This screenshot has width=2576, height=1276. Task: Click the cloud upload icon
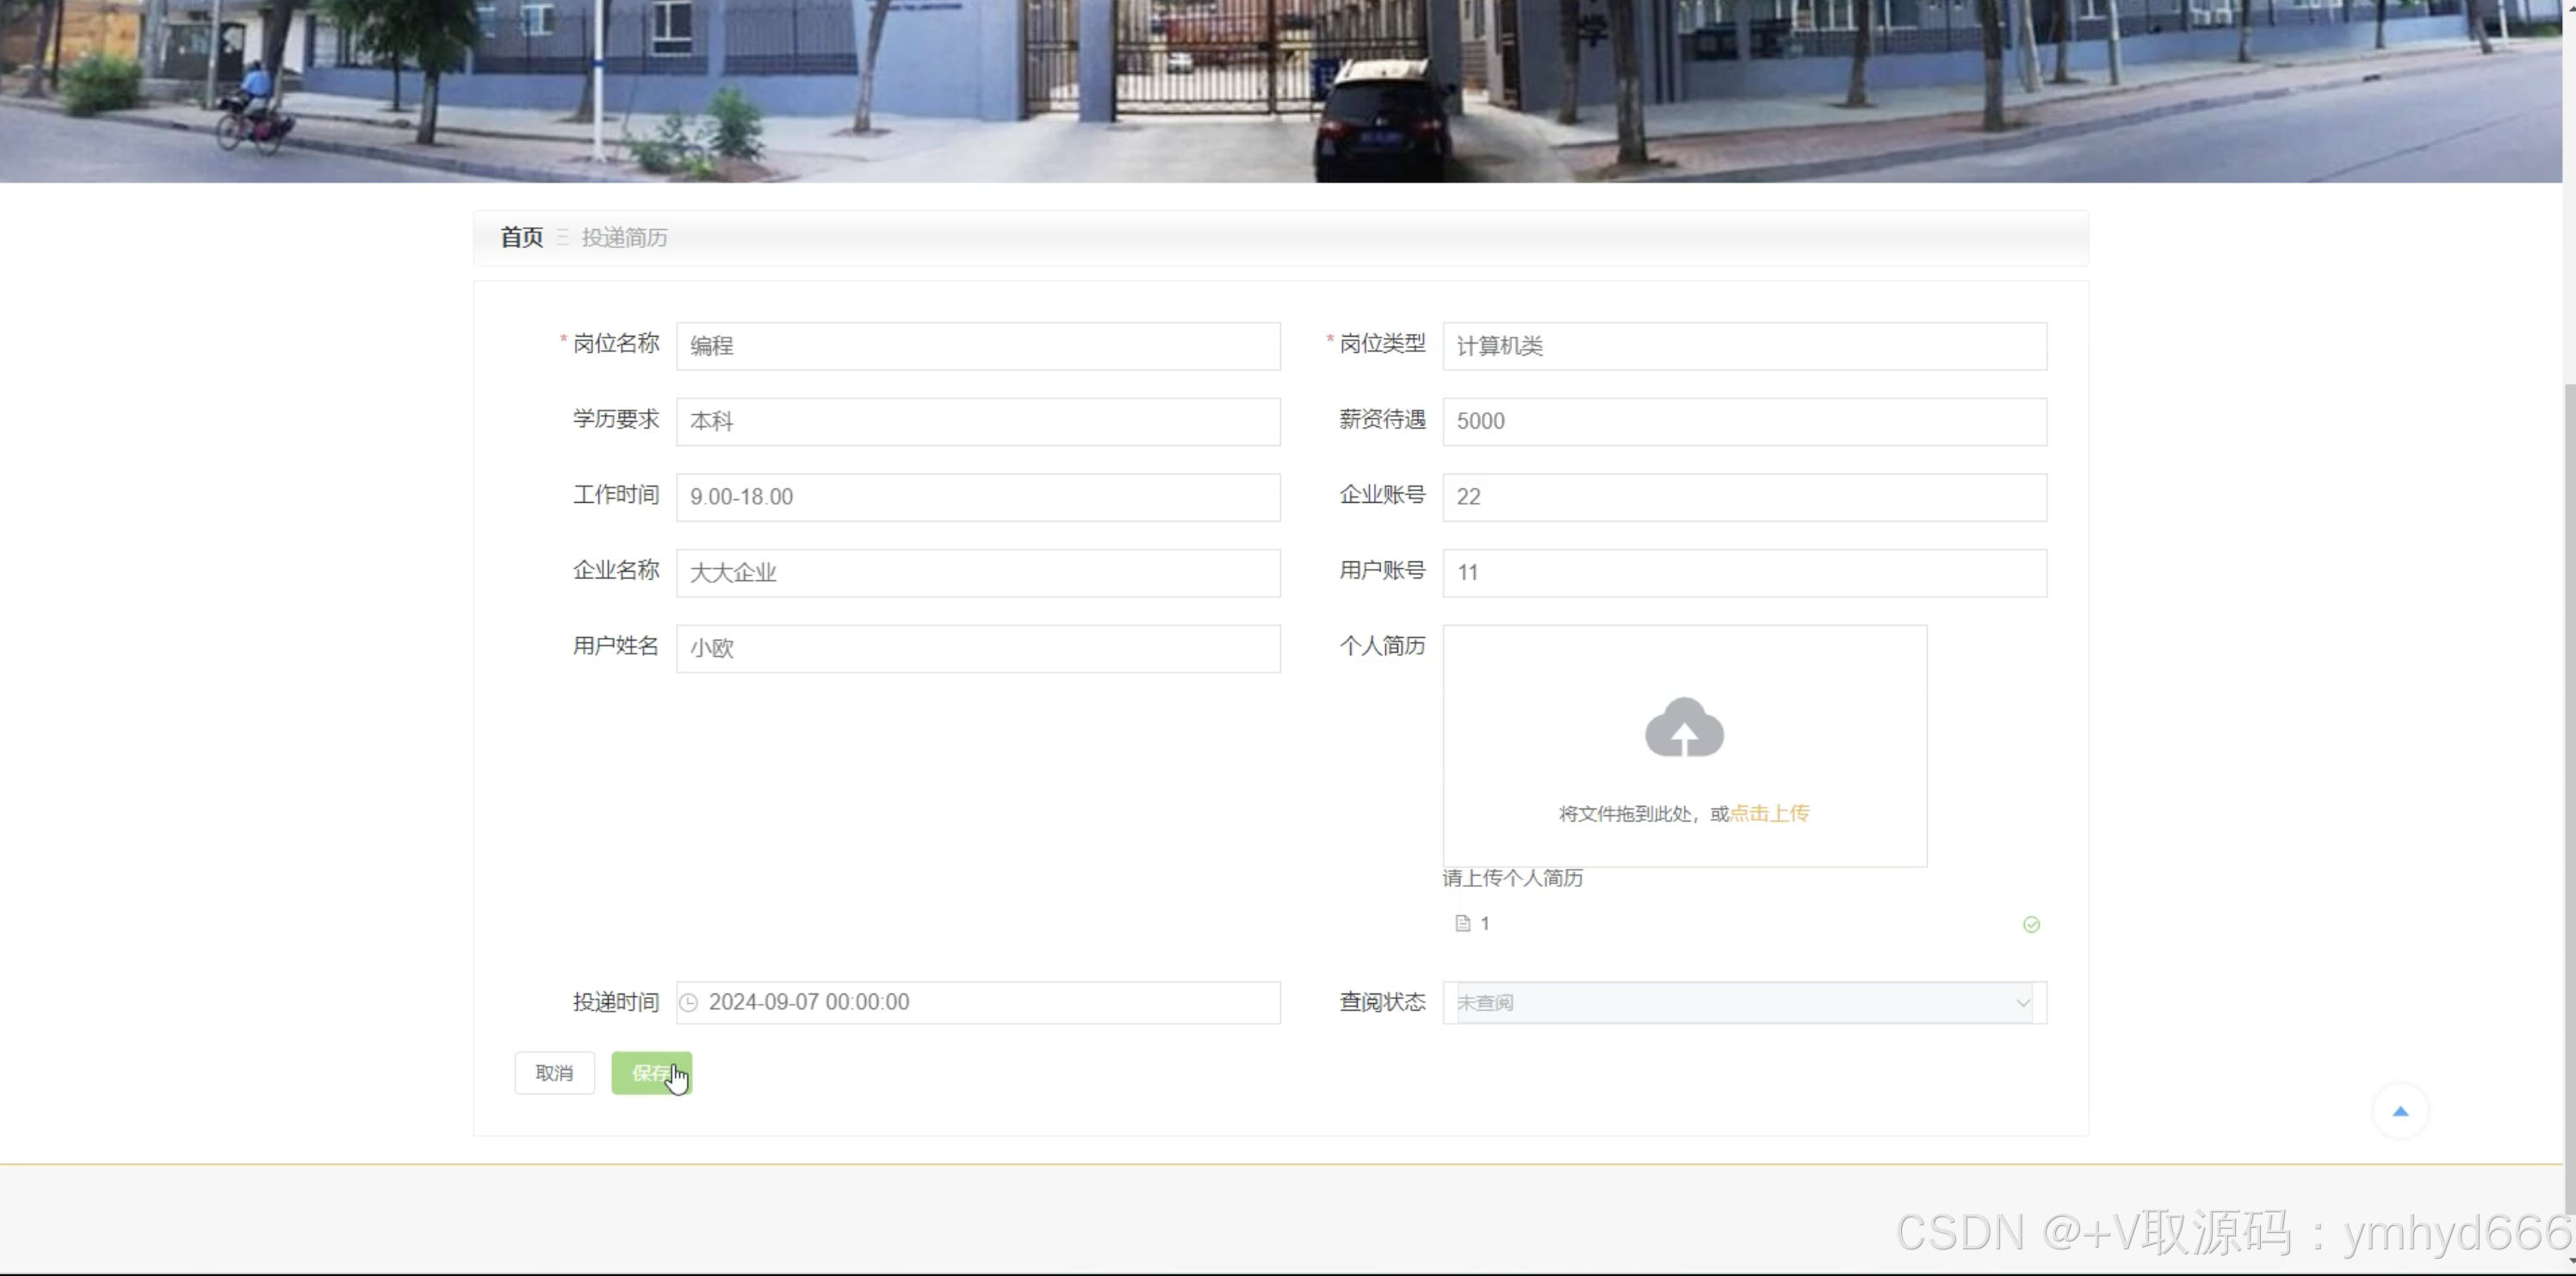coord(1684,728)
